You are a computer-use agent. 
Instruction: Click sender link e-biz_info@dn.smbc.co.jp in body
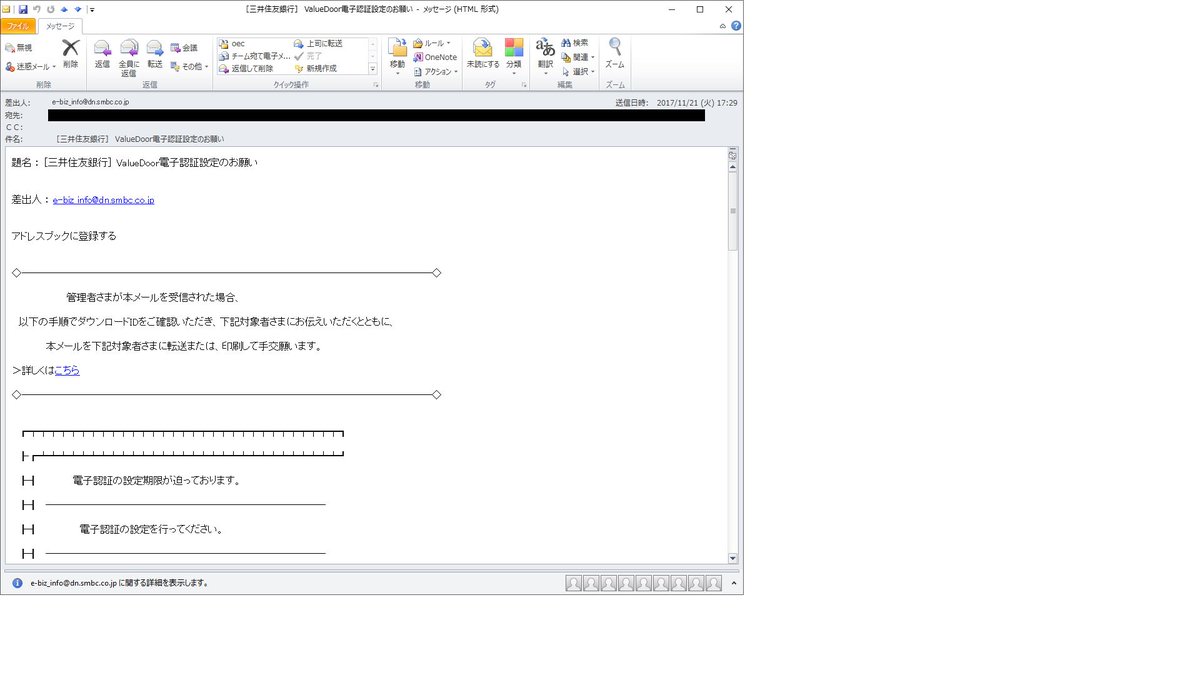click(104, 200)
